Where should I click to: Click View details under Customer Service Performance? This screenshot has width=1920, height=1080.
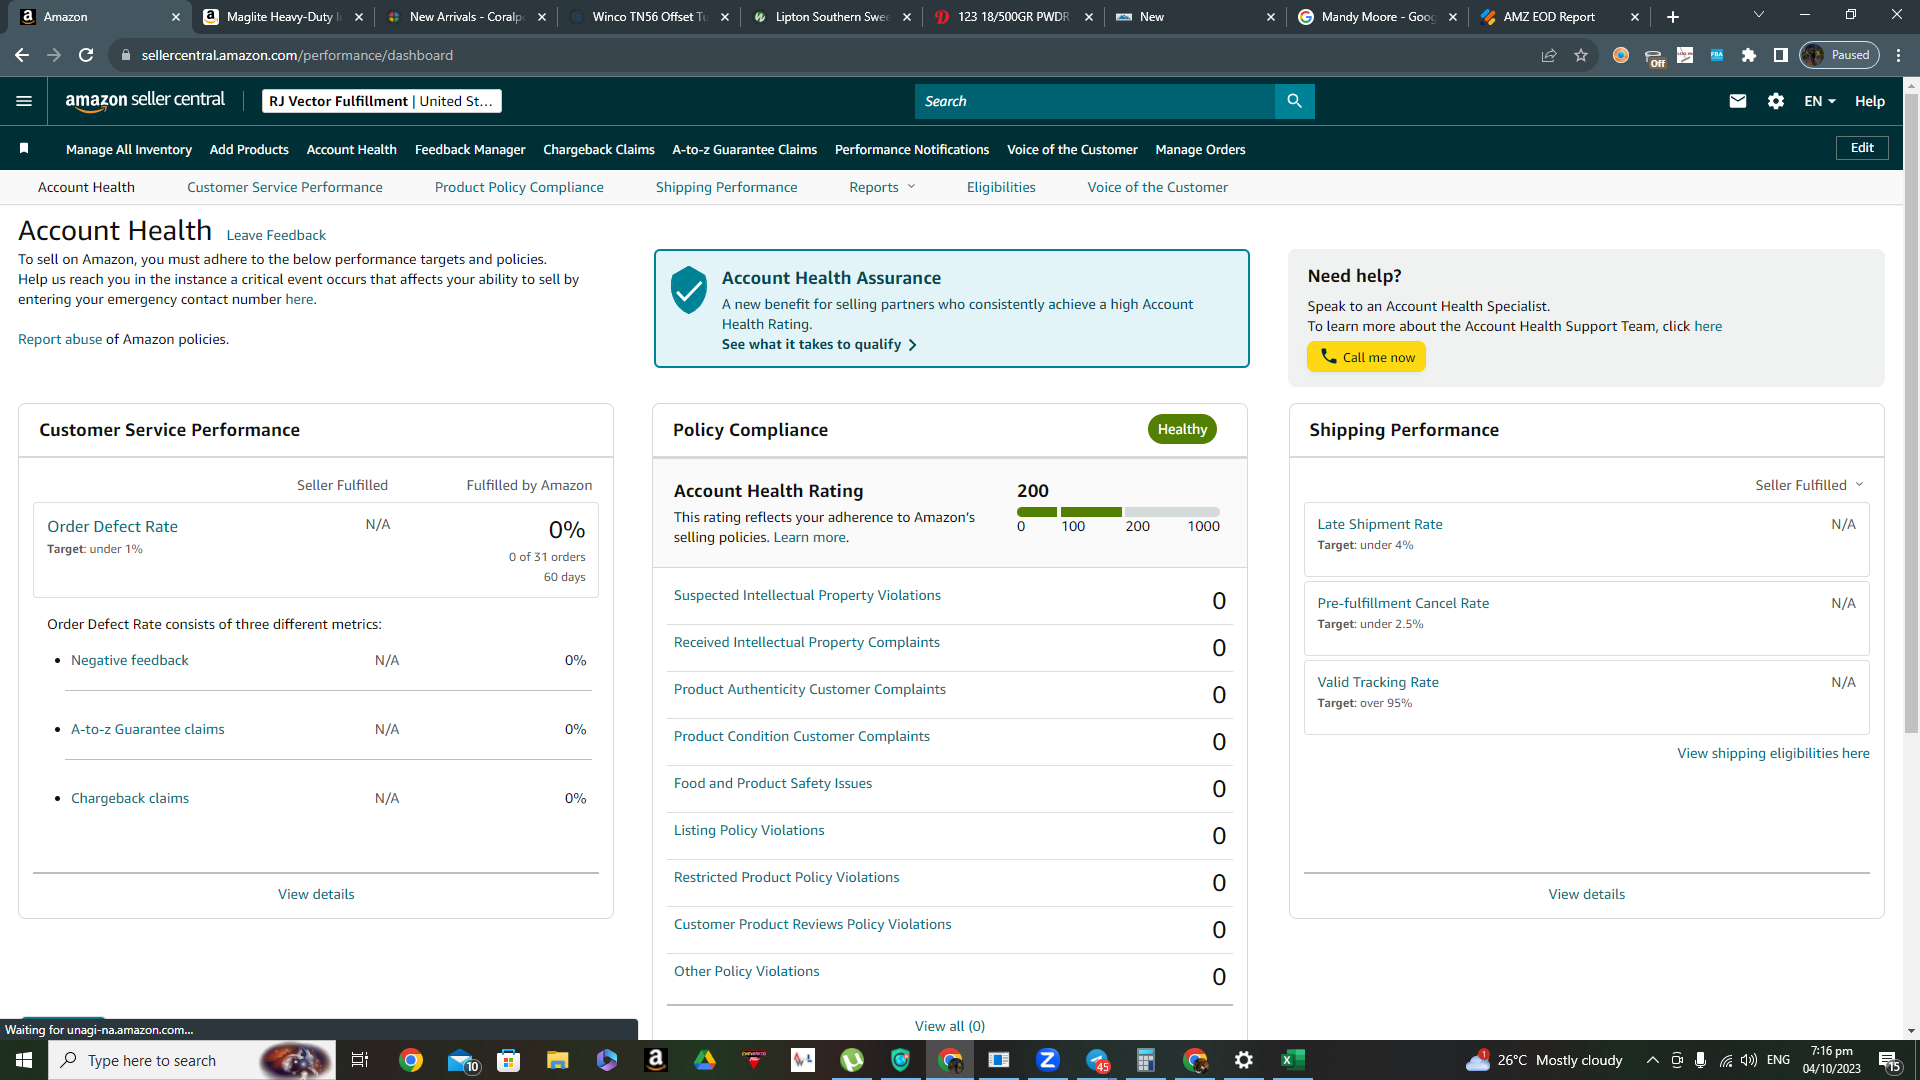point(316,894)
